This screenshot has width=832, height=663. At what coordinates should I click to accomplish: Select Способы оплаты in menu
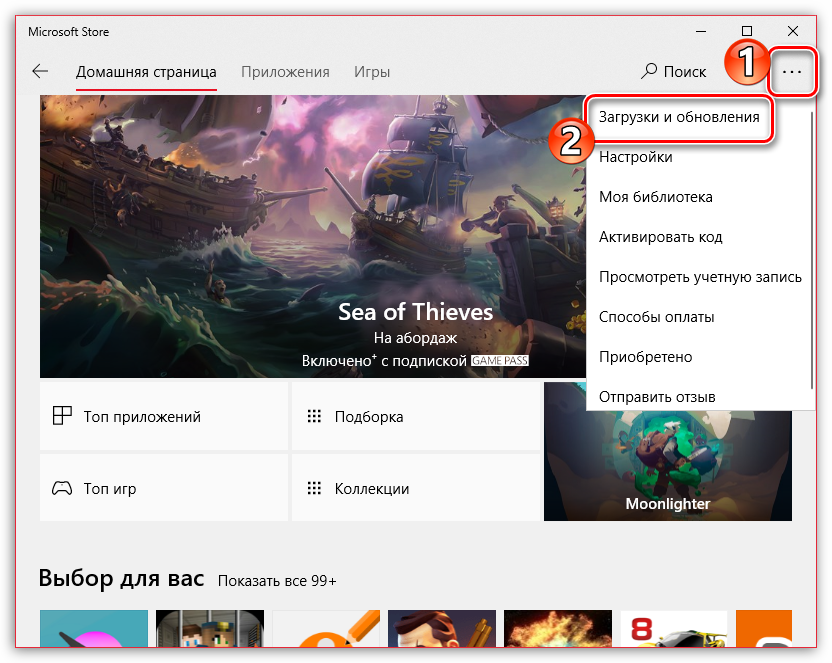click(656, 317)
